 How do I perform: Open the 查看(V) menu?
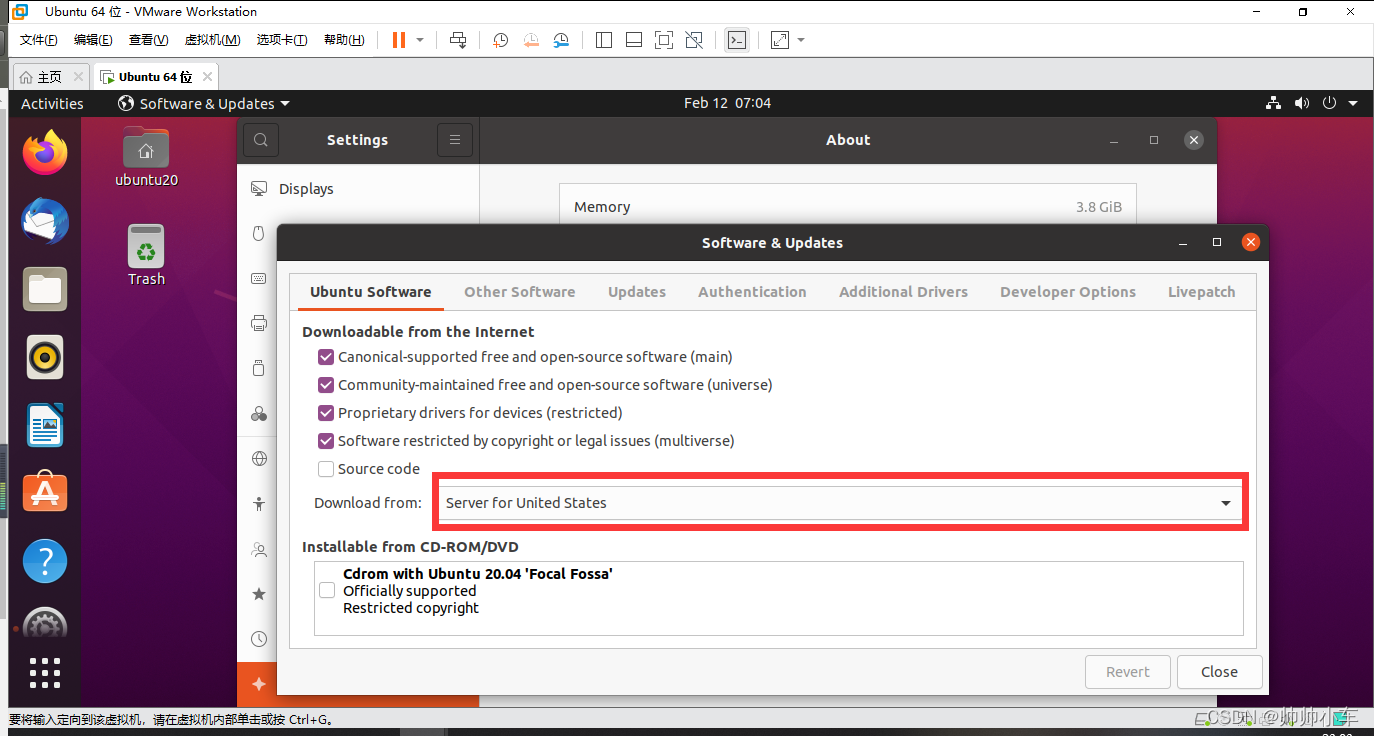(x=148, y=40)
